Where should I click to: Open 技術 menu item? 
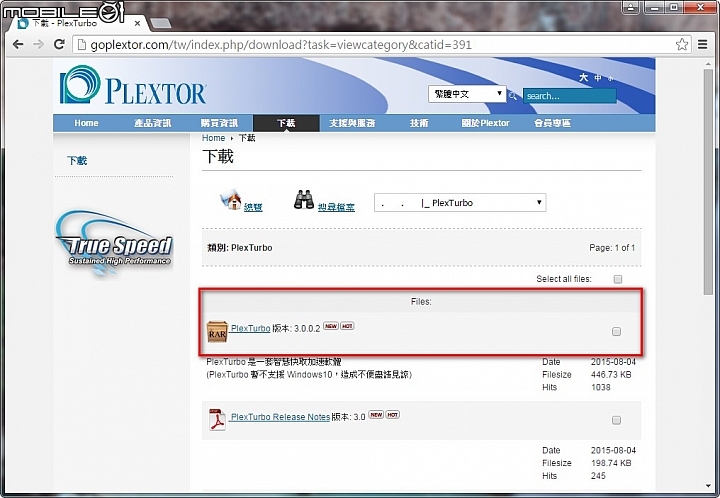(419, 123)
